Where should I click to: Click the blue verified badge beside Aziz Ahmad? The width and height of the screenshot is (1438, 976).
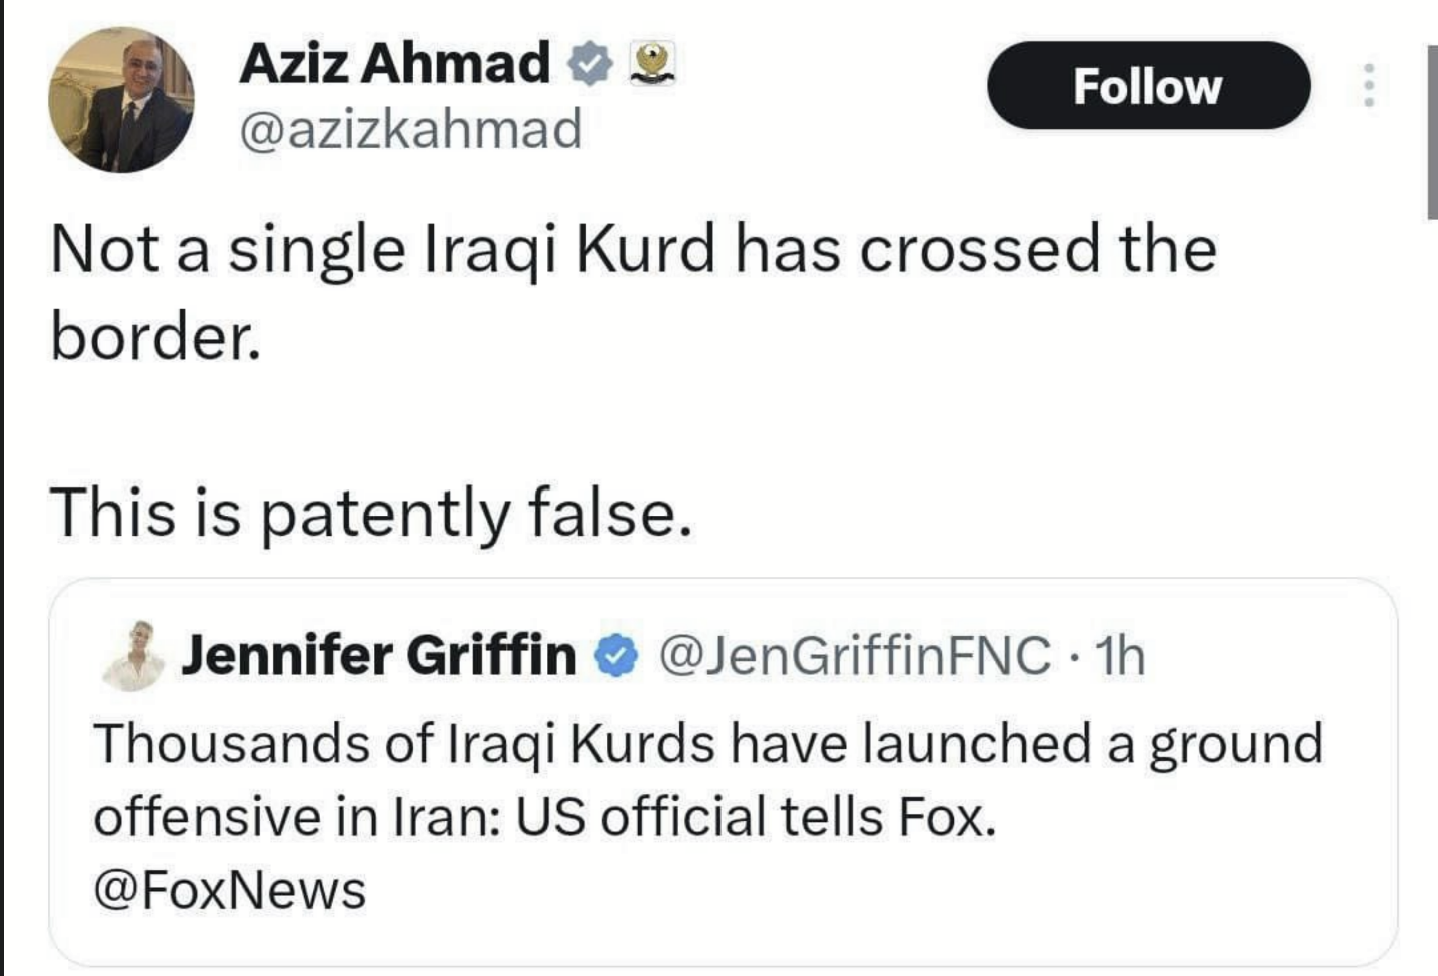(x=590, y=65)
